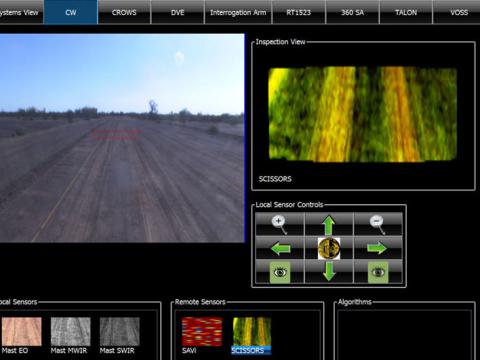Select the Mast EO sensor thumbnail
Image resolution: width=480 pixels, height=360 pixels.
pos(21,331)
